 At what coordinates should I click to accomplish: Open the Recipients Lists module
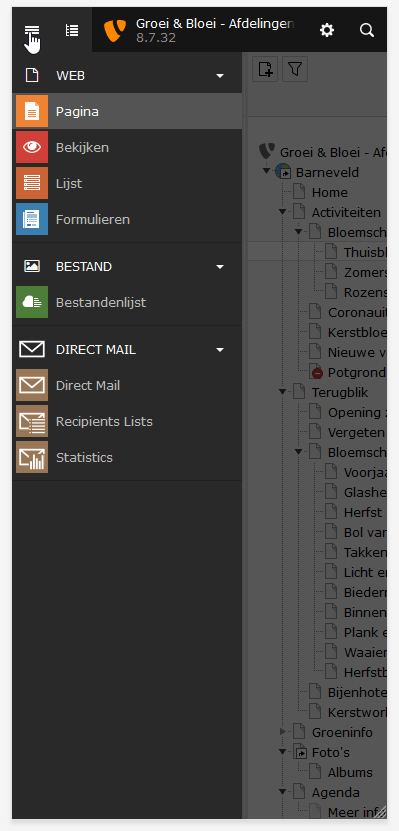pyautogui.click(x=127, y=421)
